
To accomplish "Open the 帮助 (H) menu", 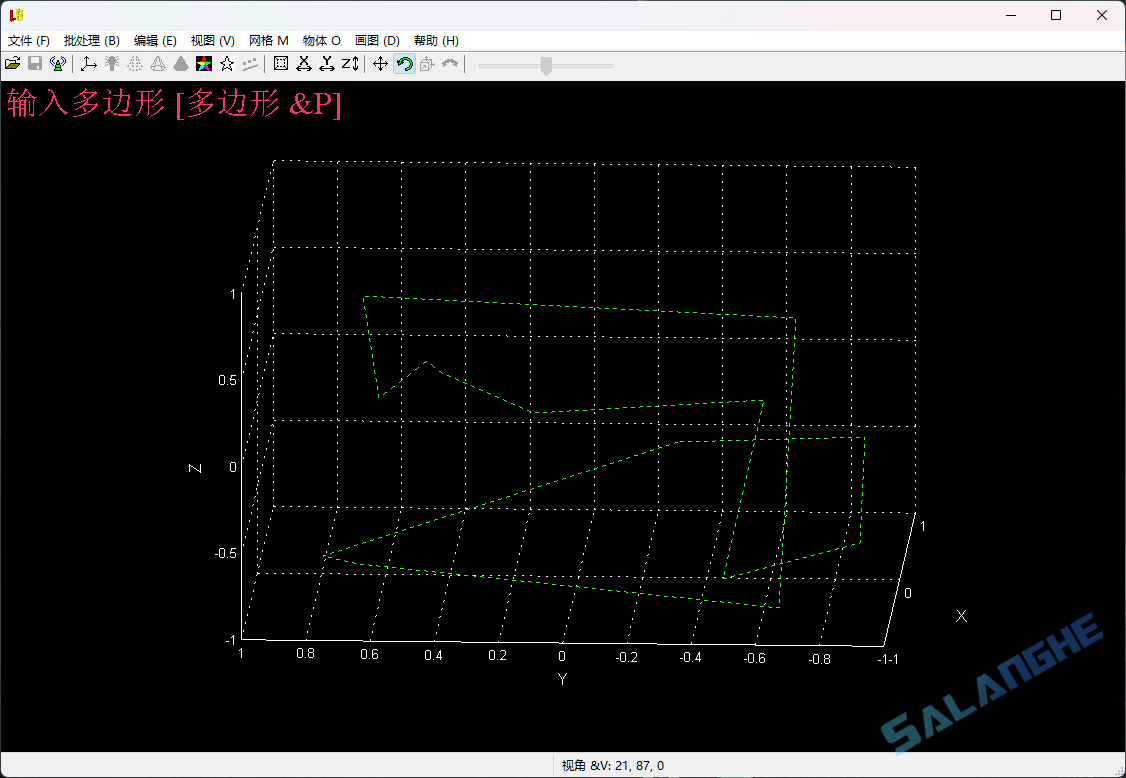I will [x=434, y=41].
